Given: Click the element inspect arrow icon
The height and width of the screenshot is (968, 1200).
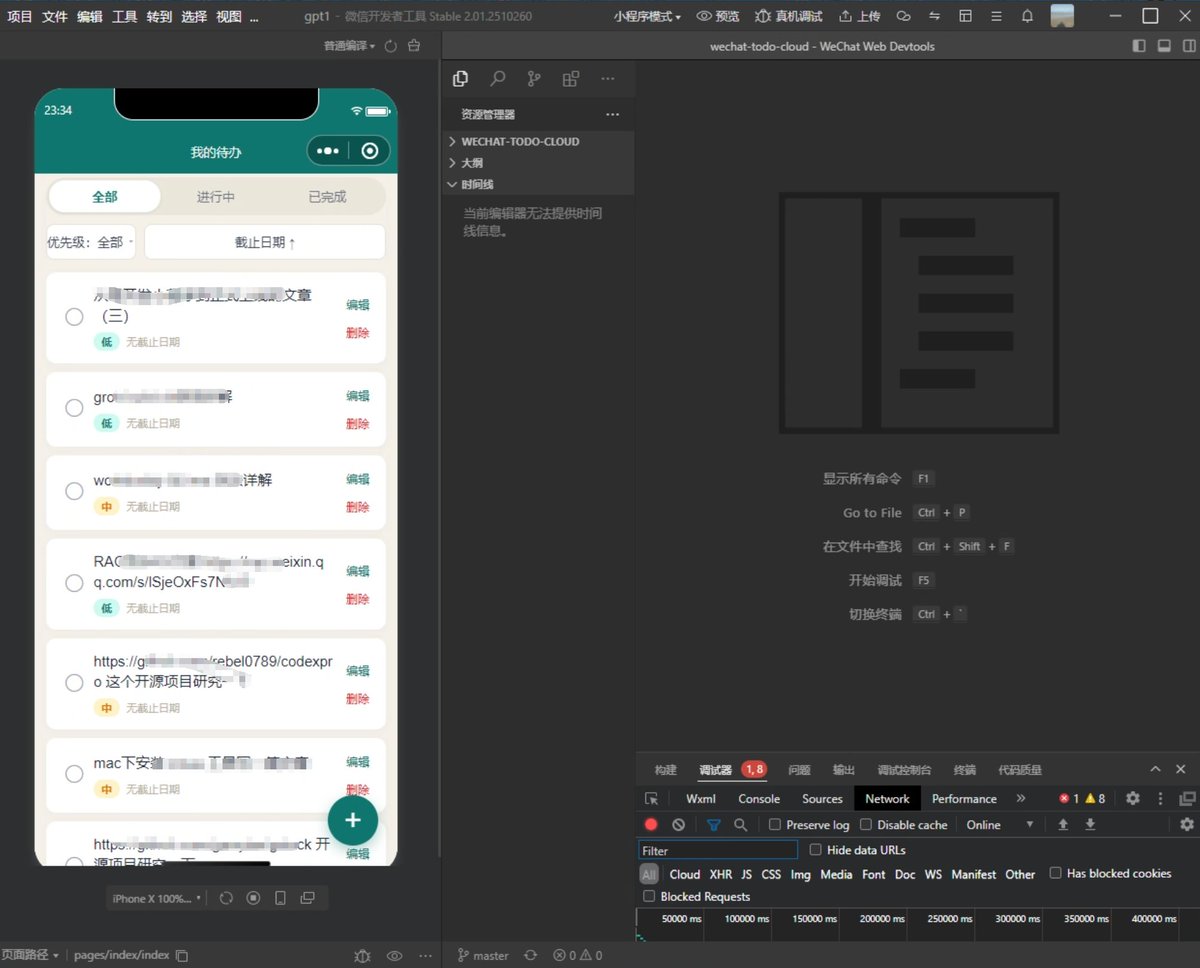Looking at the screenshot, I should point(652,798).
